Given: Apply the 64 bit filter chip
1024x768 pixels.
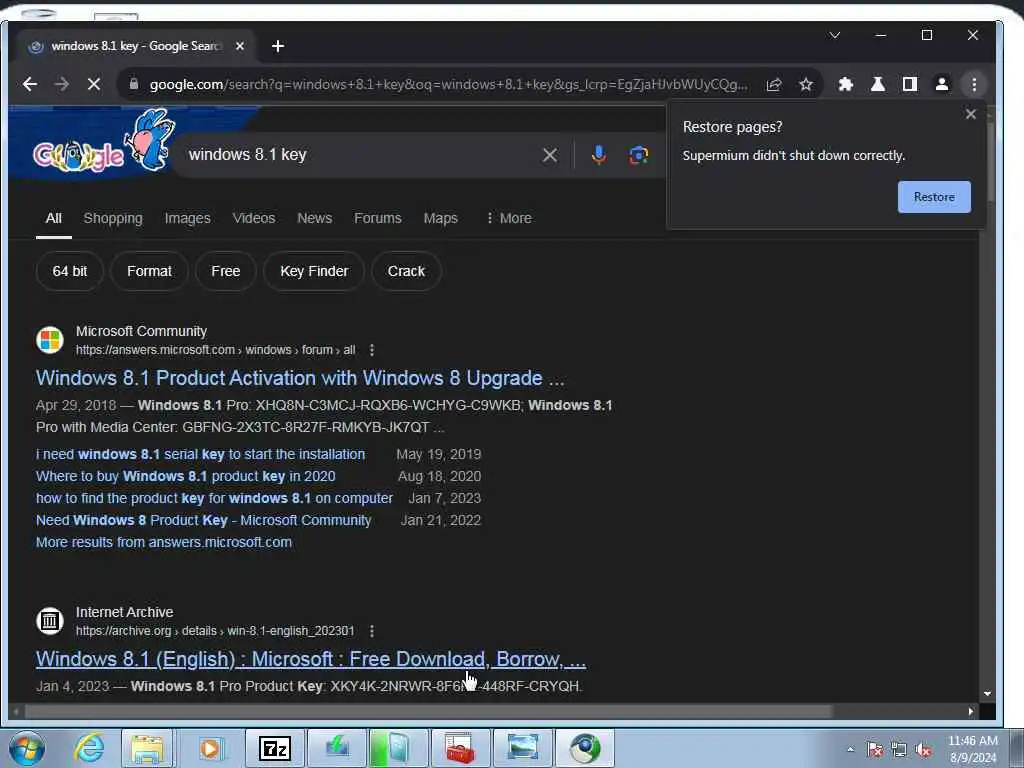Looking at the screenshot, I should coord(70,271).
